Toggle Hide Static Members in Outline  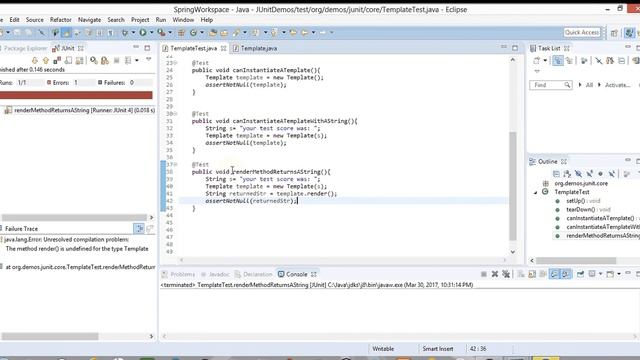pyautogui.click(x=589, y=174)
